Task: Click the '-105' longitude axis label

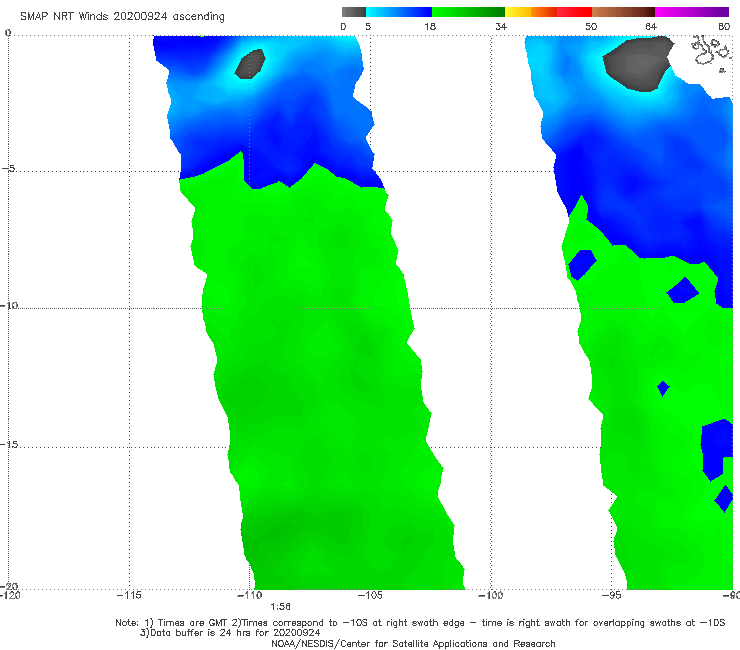Action: click(x=370, y=595)
